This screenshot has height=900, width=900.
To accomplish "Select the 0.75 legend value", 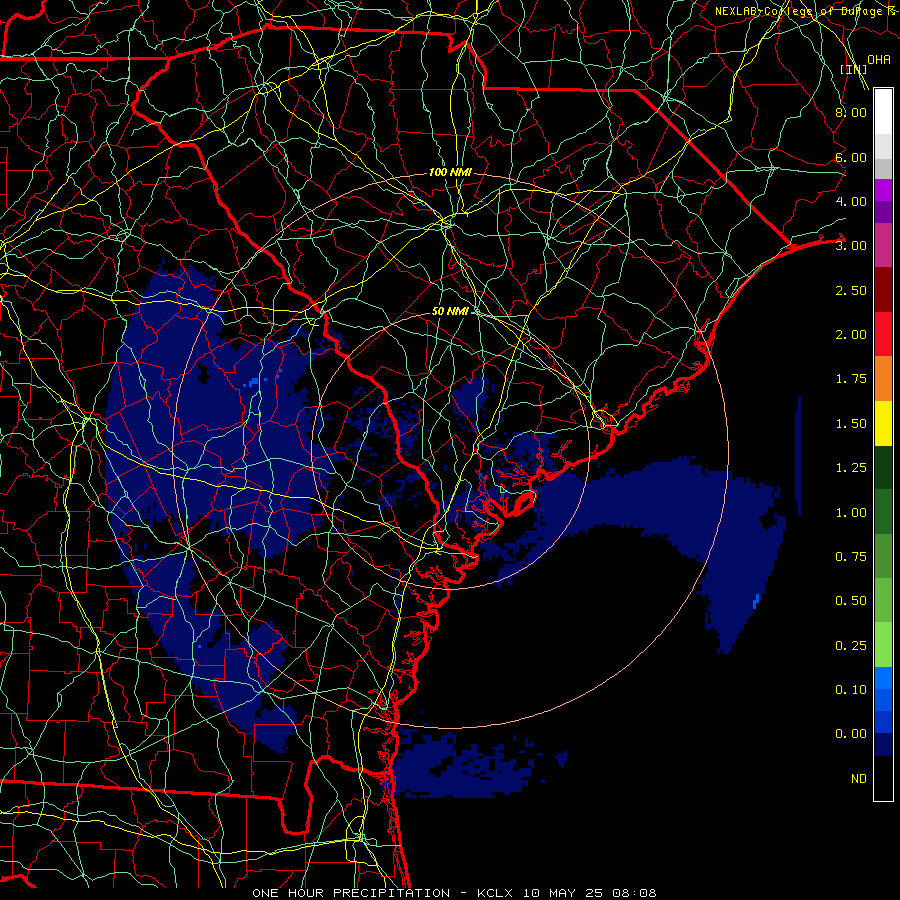I will click(x=851, y=557).
